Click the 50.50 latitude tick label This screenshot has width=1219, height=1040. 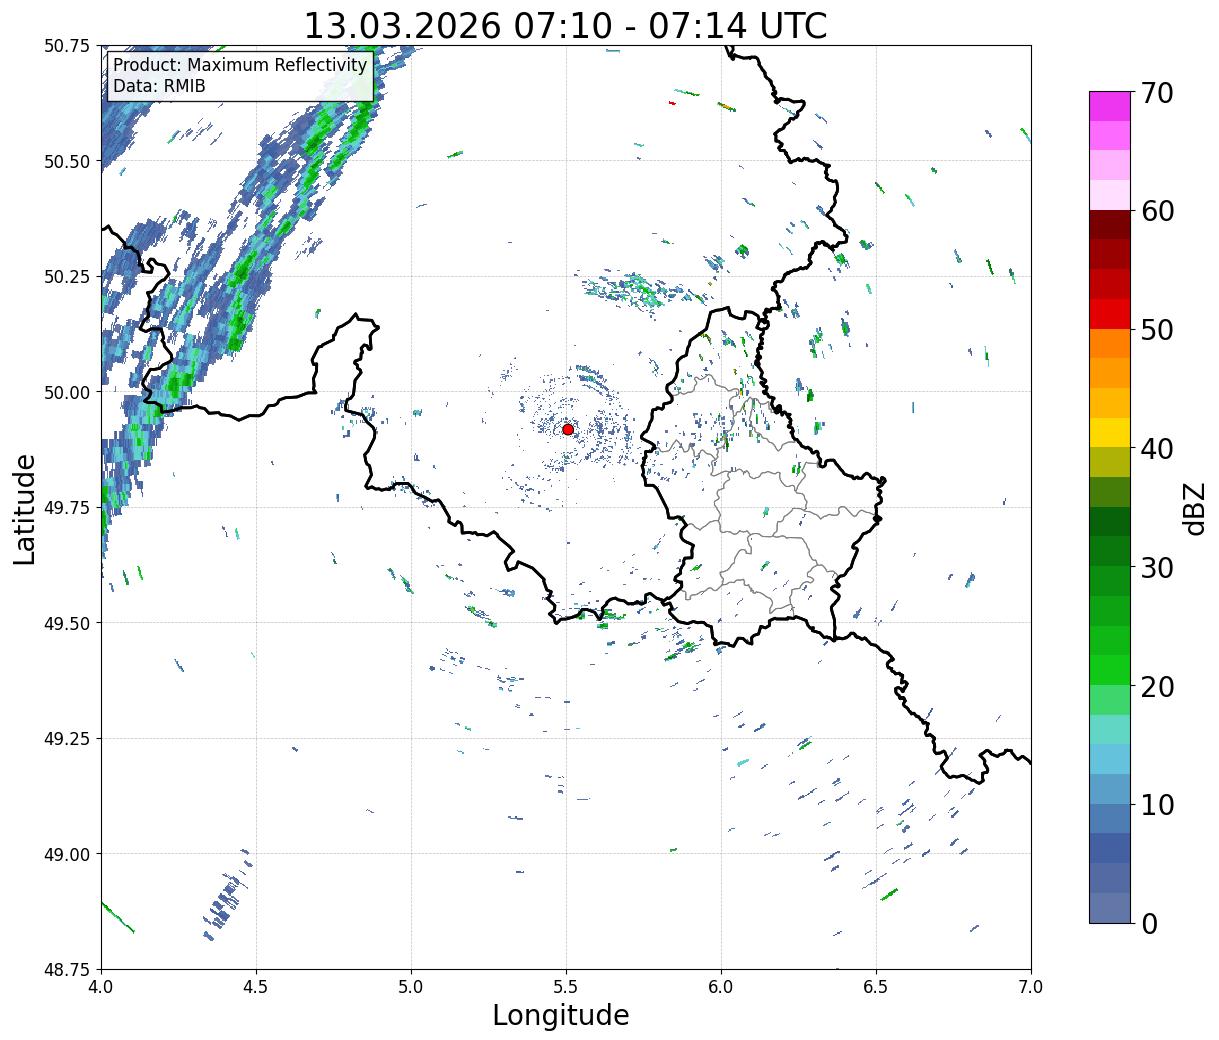[x=68, y=161]
